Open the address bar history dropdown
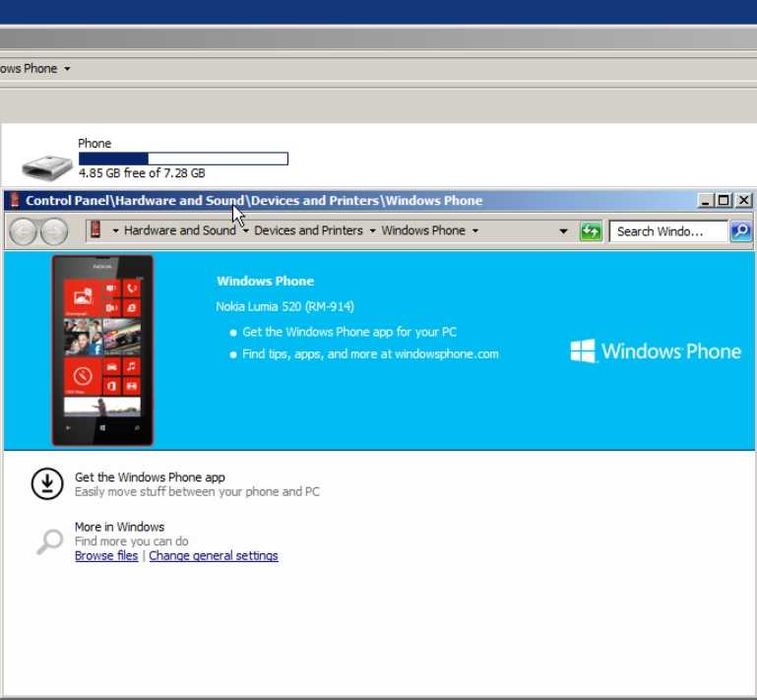Viewport: 757px width, 700px height. [x=563, y=231]
